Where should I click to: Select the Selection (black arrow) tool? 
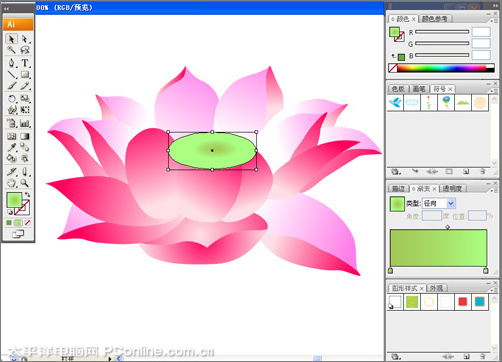pyautogui.click(x=11, y=39)
